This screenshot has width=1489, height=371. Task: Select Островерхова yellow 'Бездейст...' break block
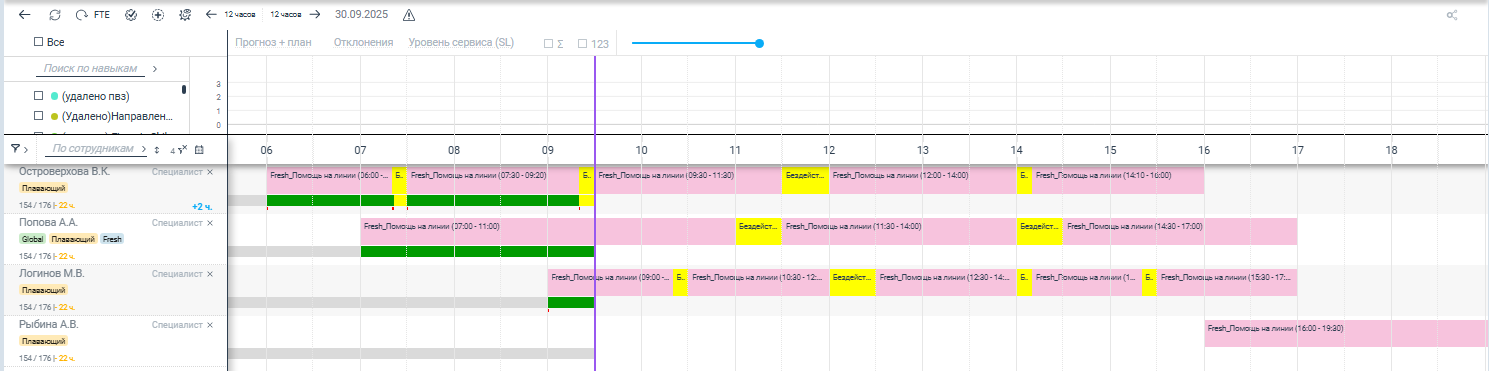click(805, 181)
